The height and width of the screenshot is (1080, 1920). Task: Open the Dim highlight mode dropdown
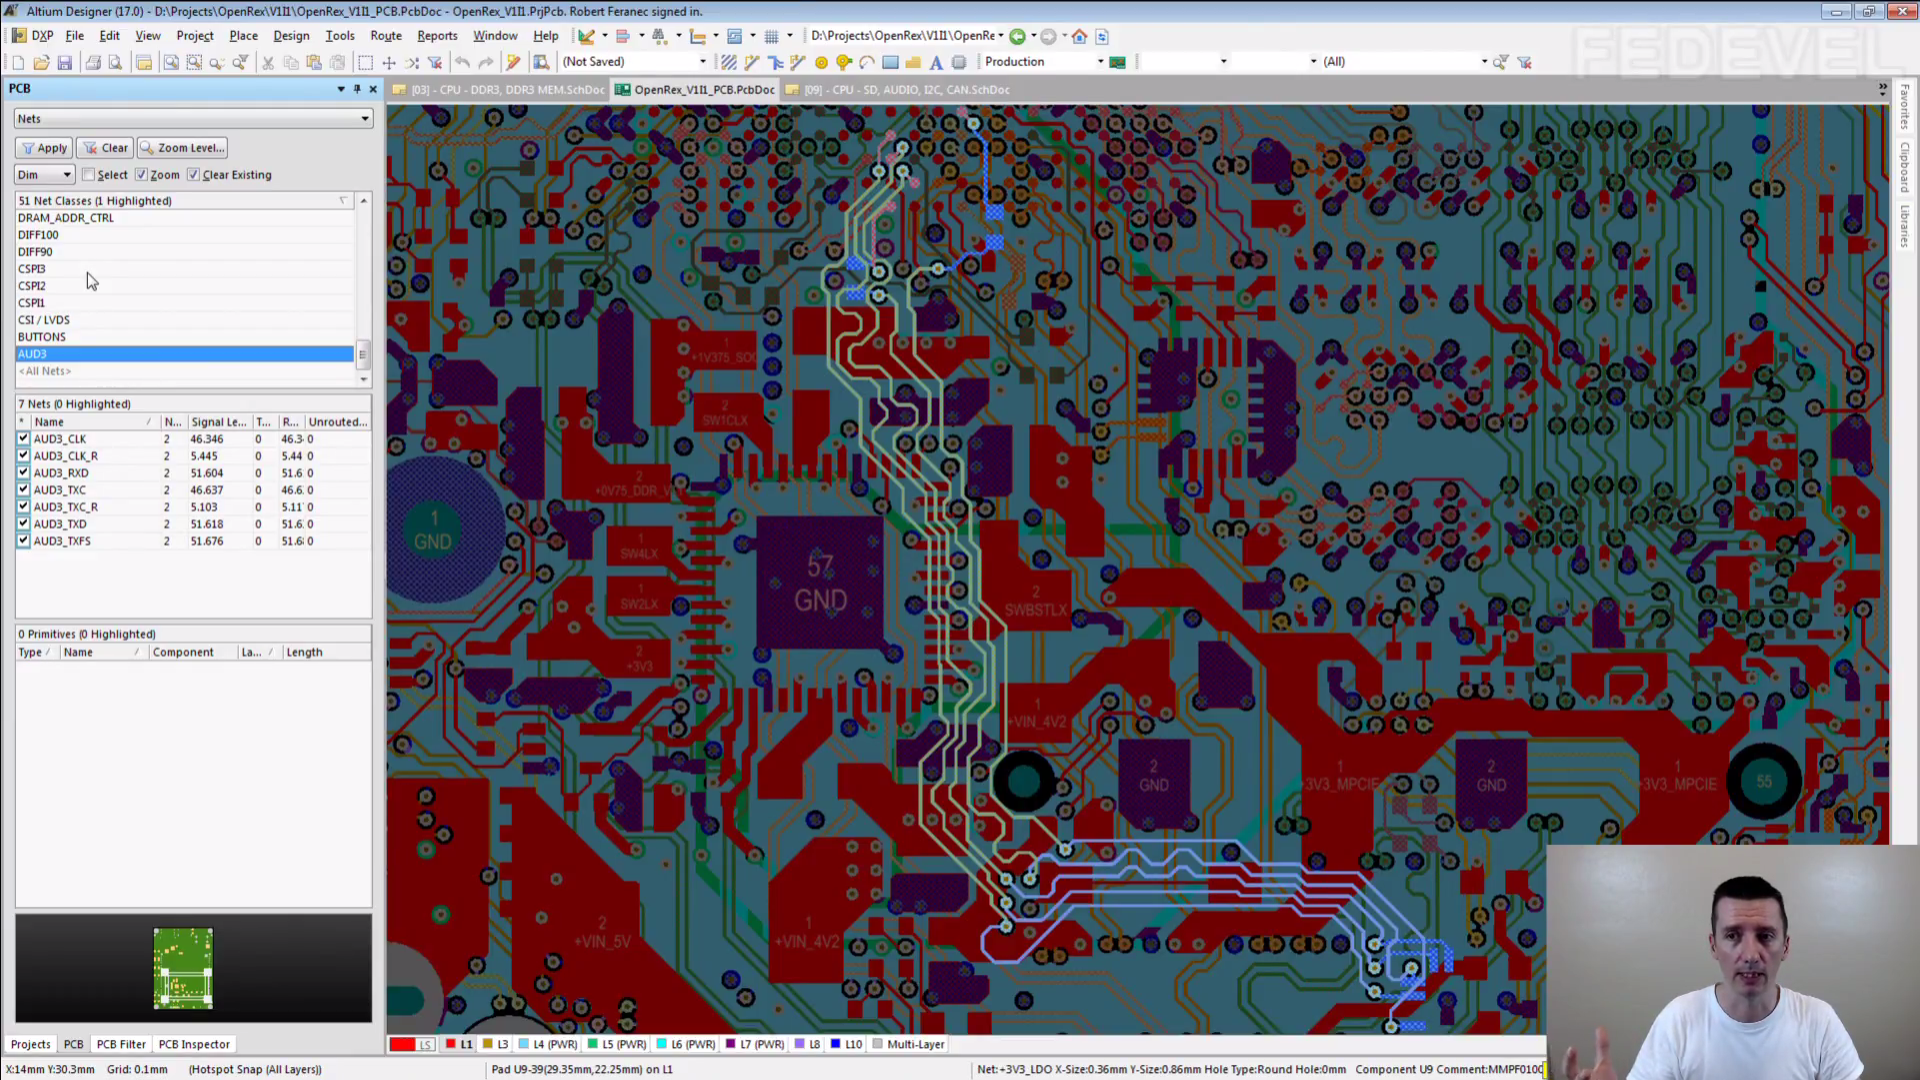(x=67, y=175)
